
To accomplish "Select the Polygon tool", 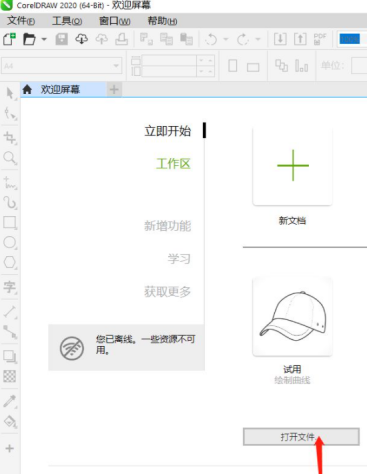I will click(x=10, y=262).
